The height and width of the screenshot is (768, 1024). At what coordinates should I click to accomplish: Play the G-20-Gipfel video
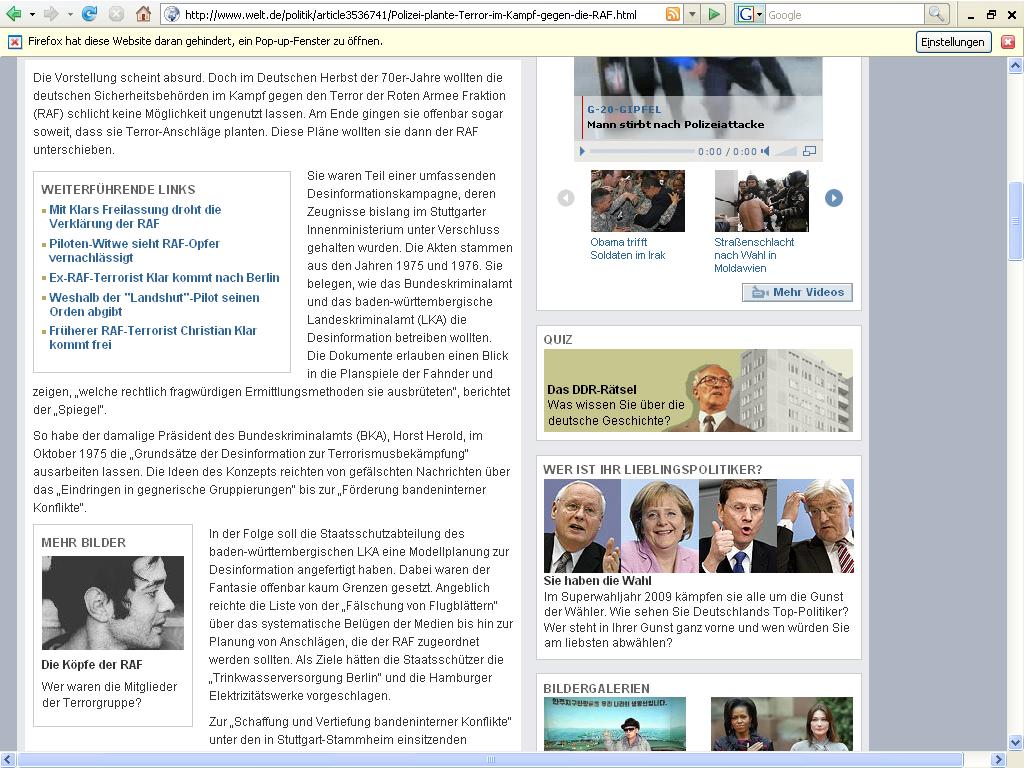(582, 152)
